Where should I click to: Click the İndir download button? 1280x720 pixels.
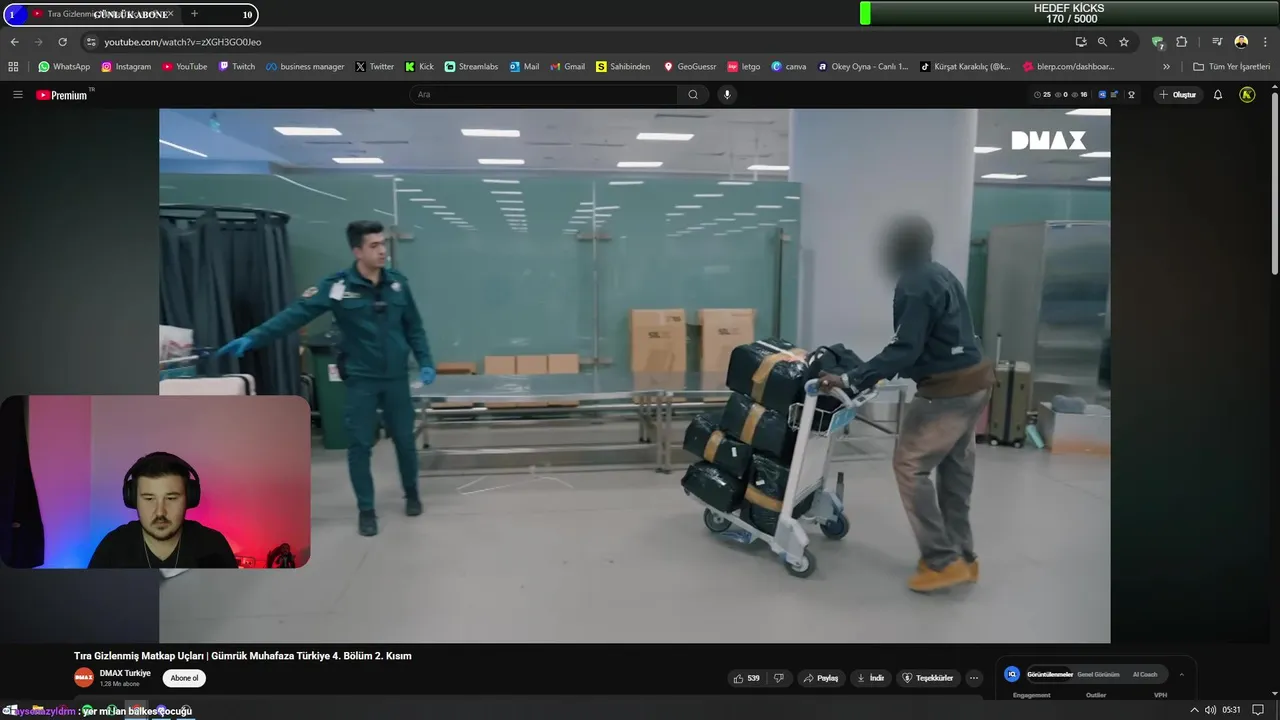click(x=871, y=678)
